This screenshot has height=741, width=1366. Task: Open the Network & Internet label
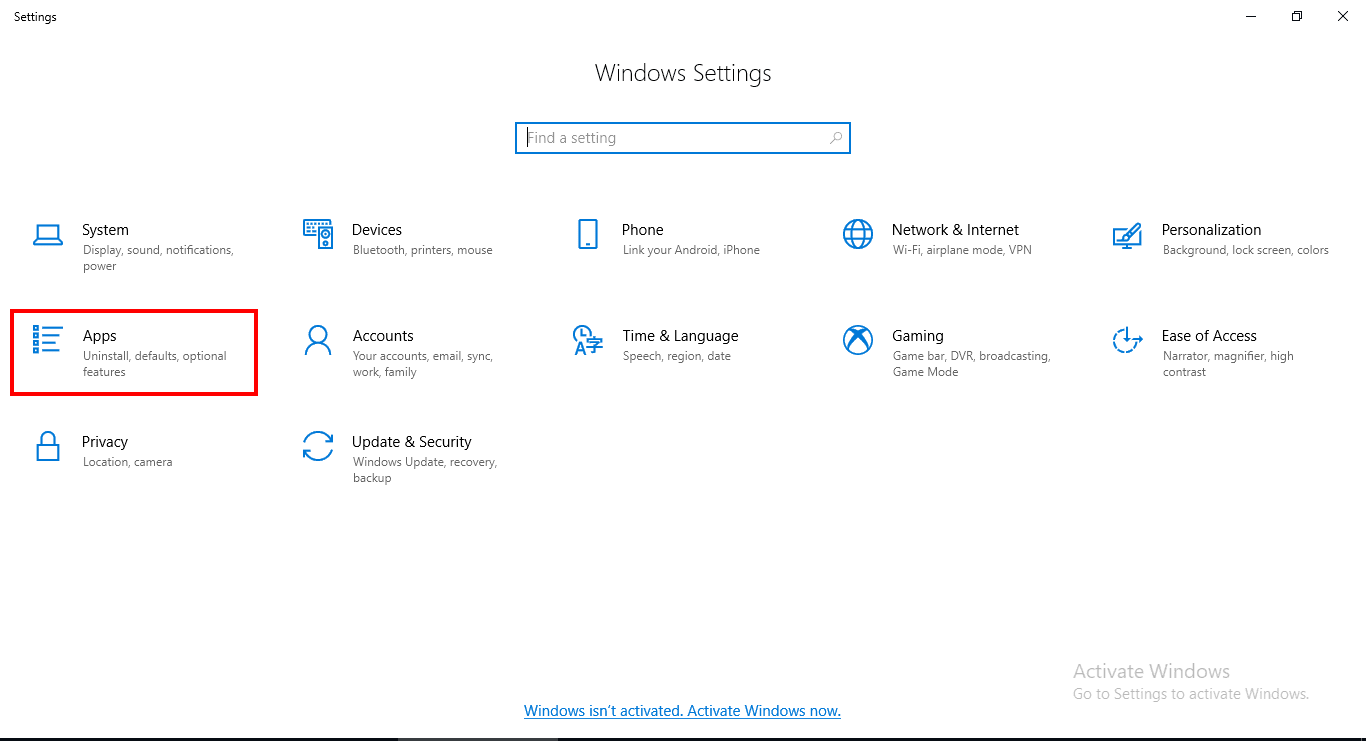[955, 230]
